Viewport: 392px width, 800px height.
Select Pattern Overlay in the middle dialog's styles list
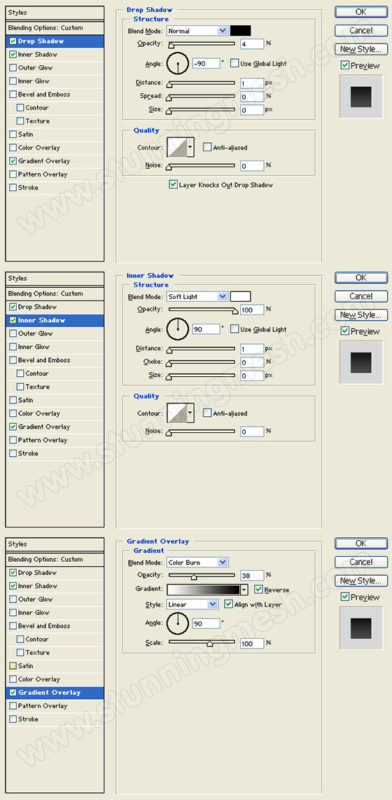click(x=43, y=440)
